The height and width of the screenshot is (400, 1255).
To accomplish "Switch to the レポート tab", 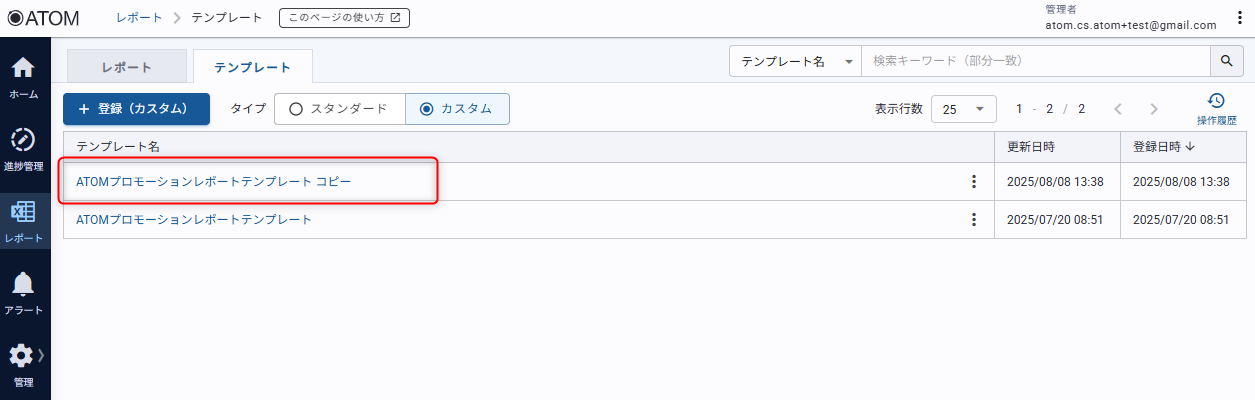I will 127,67.
